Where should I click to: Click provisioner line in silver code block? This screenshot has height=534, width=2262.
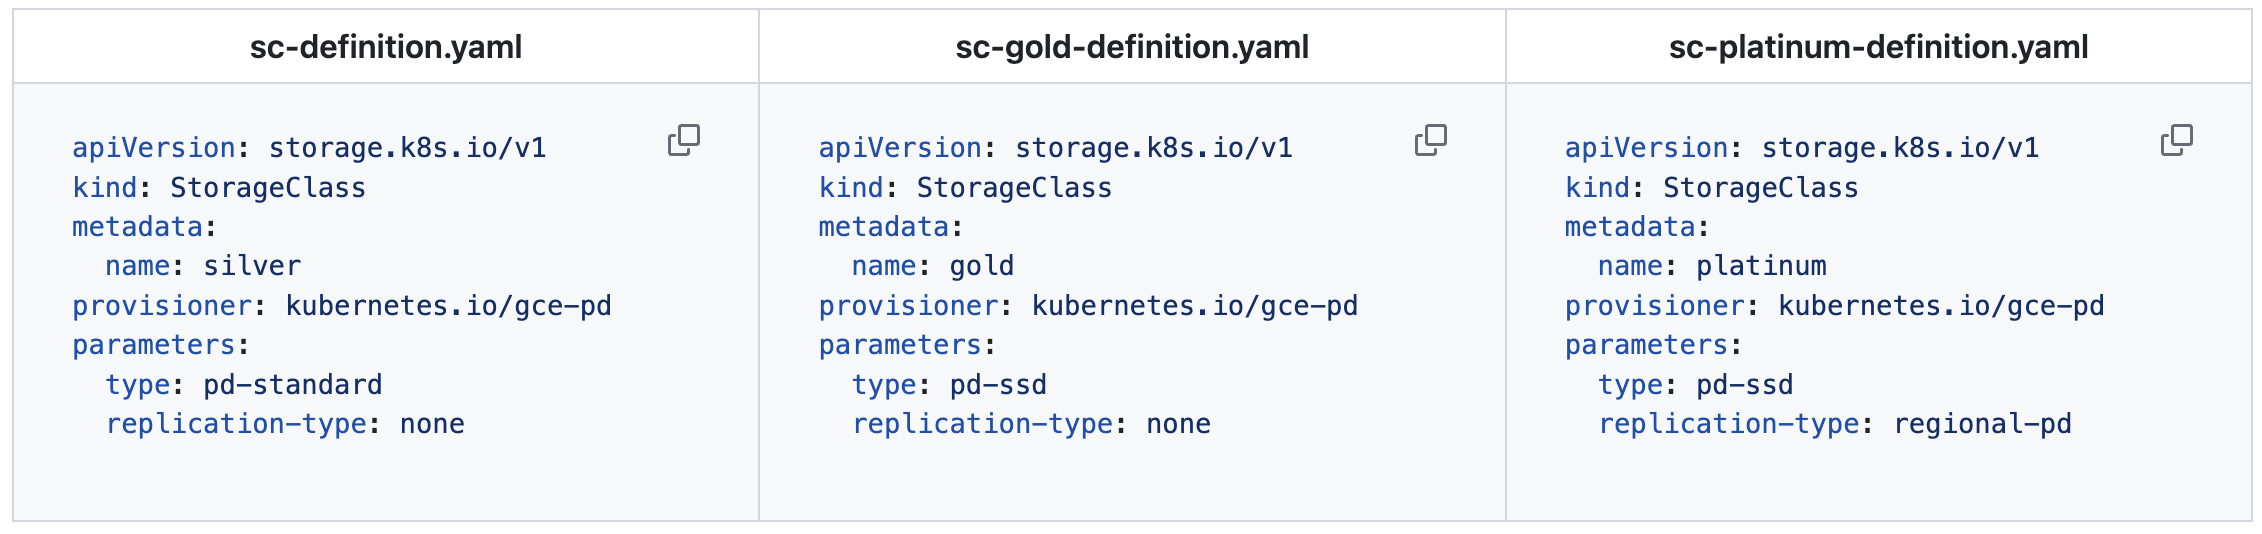click(342, 306)
